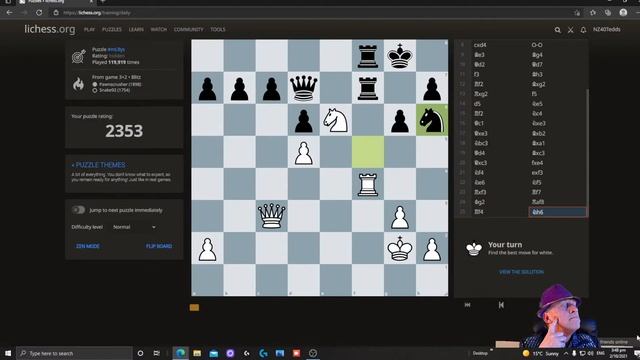Open the PUZZLE THEMES link
This screenshot has height=360, width=640.
pos(98,165)
